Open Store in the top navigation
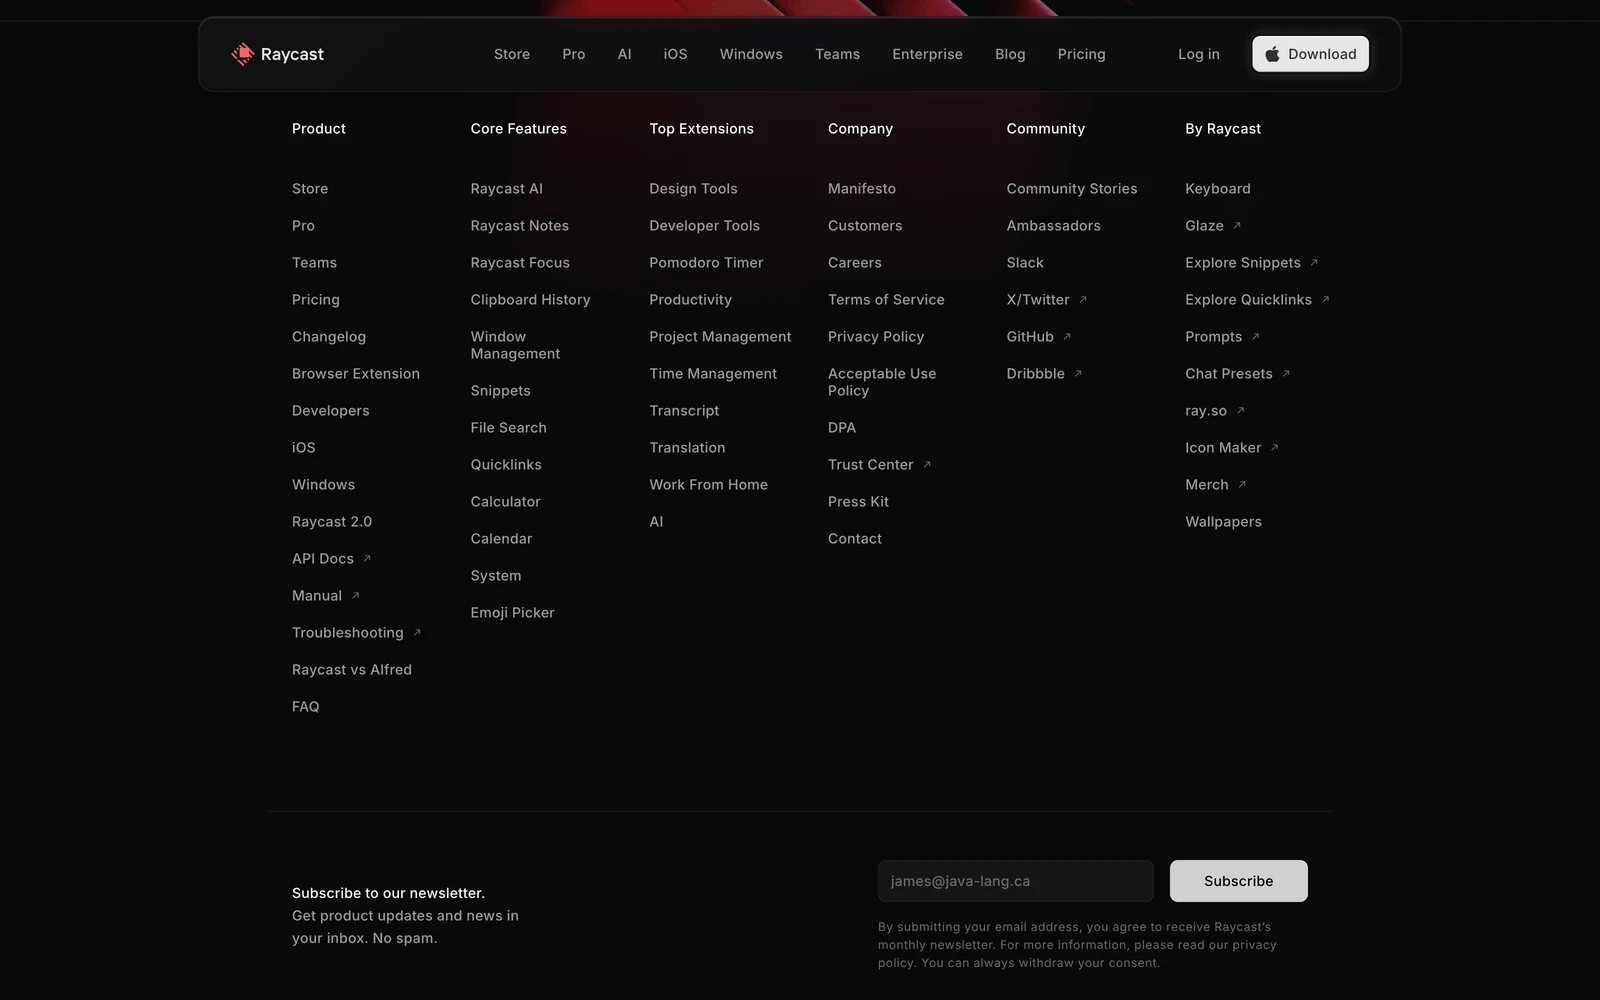The image size is (1600, 1000). point(512,54)
